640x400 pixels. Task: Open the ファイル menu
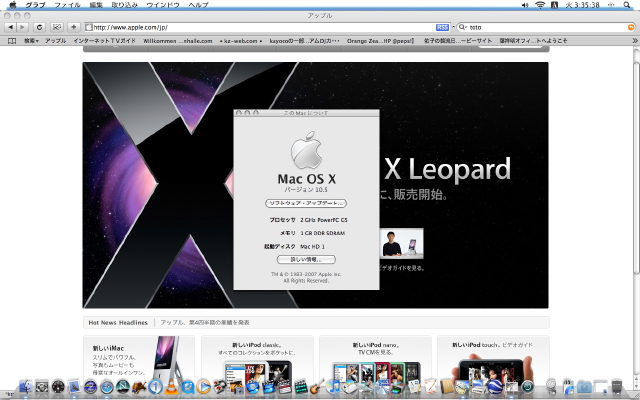[67, 5]
